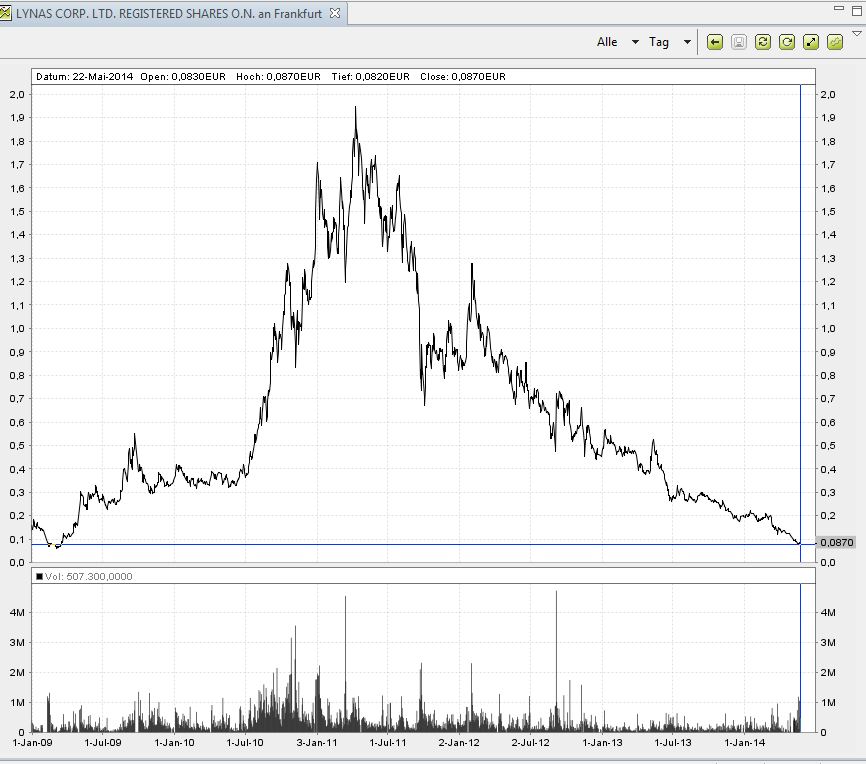Viewport: 866px width, 764px height.
Task: Click the 3-Jan-11 date axis label
Action: pos(316,742)
